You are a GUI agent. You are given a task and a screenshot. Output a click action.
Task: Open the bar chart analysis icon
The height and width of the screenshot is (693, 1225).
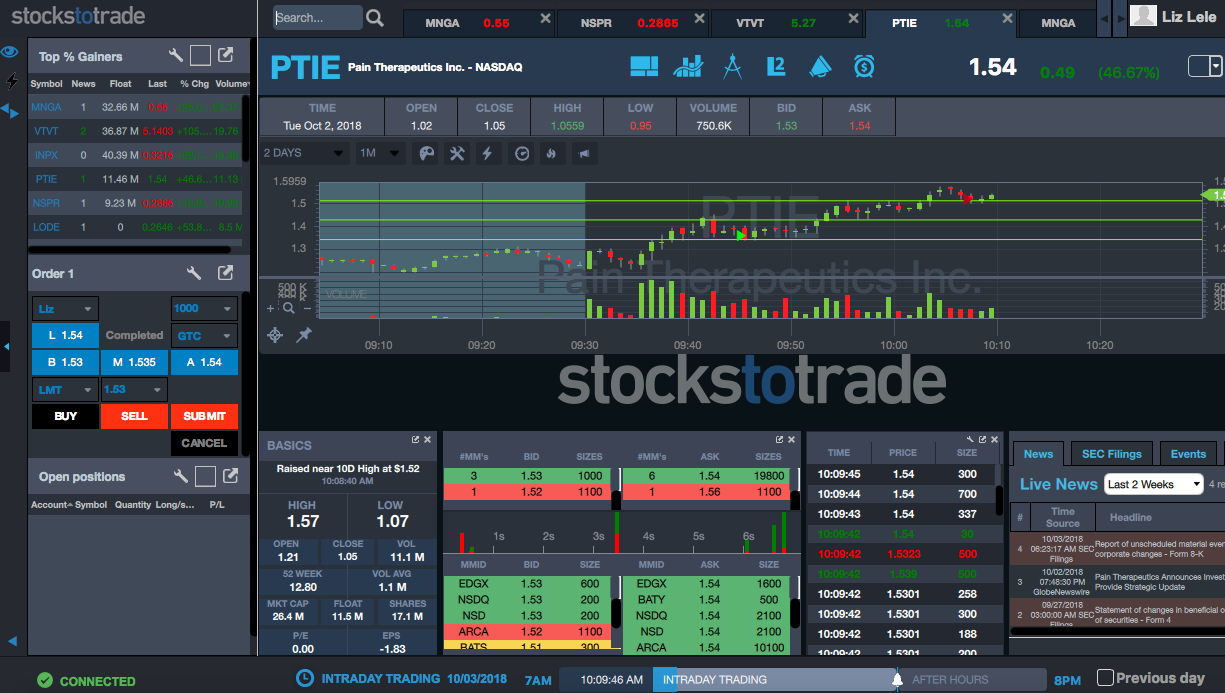point(688,67)
